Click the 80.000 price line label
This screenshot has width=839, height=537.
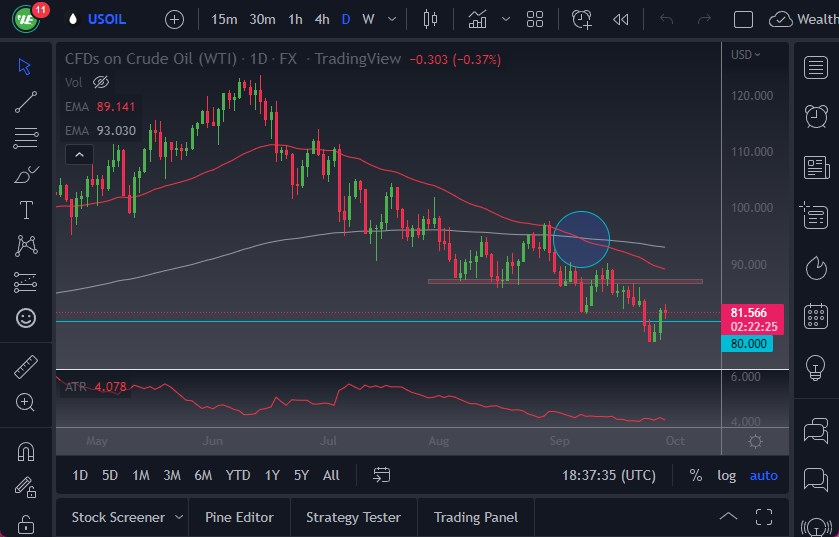(x=748, y=343)
